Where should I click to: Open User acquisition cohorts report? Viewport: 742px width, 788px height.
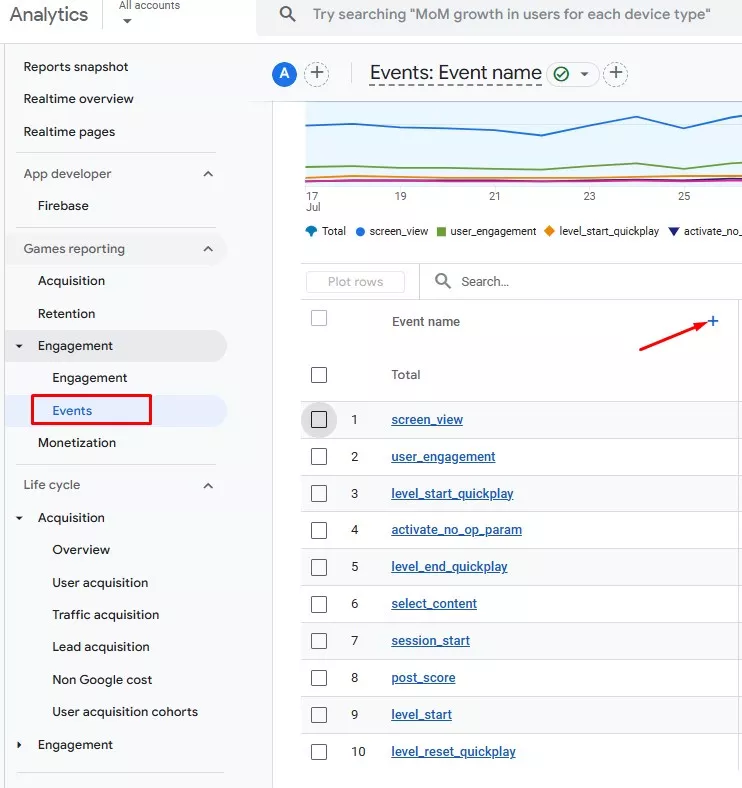coord(125,712)
